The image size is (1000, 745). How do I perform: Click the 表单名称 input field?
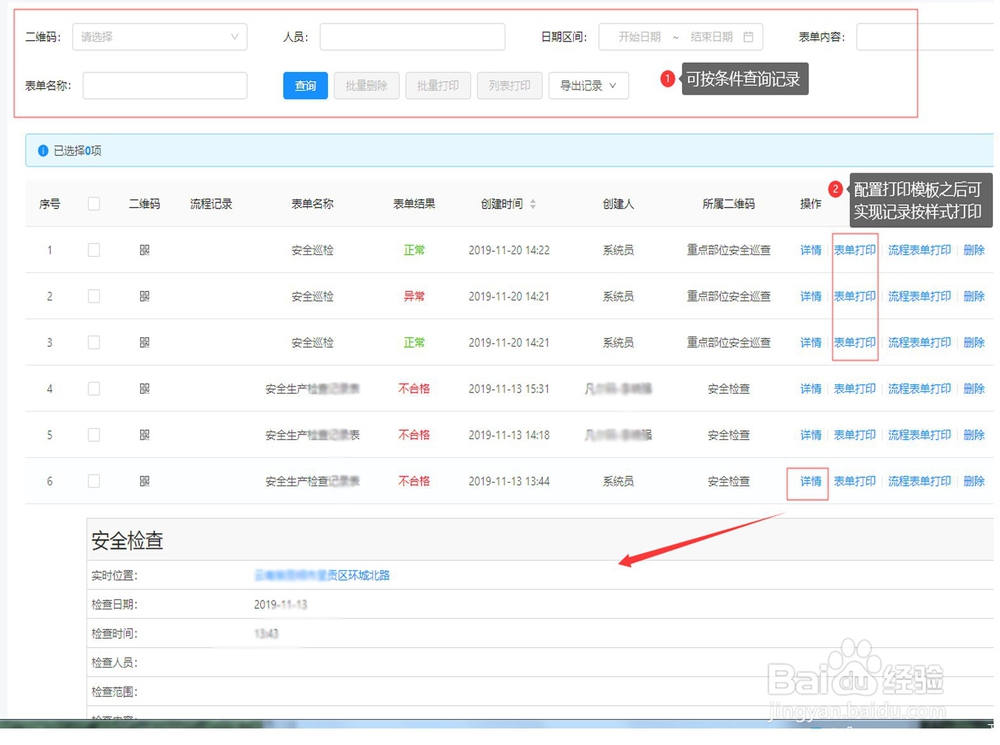click(x=164, y=85)
